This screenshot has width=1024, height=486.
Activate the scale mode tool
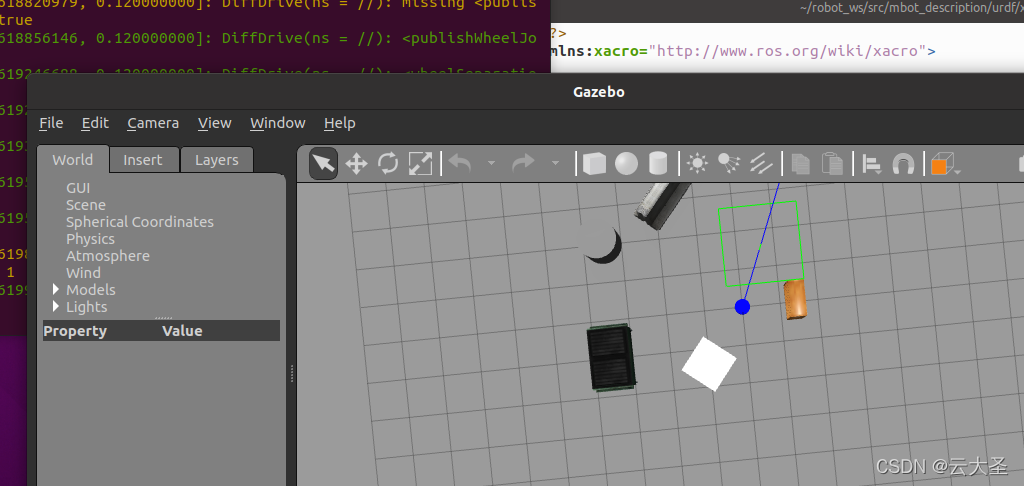(x=420, y=163)
